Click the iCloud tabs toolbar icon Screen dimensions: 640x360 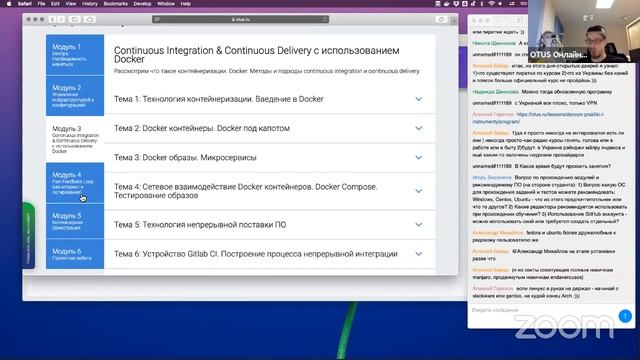[90, 19]
